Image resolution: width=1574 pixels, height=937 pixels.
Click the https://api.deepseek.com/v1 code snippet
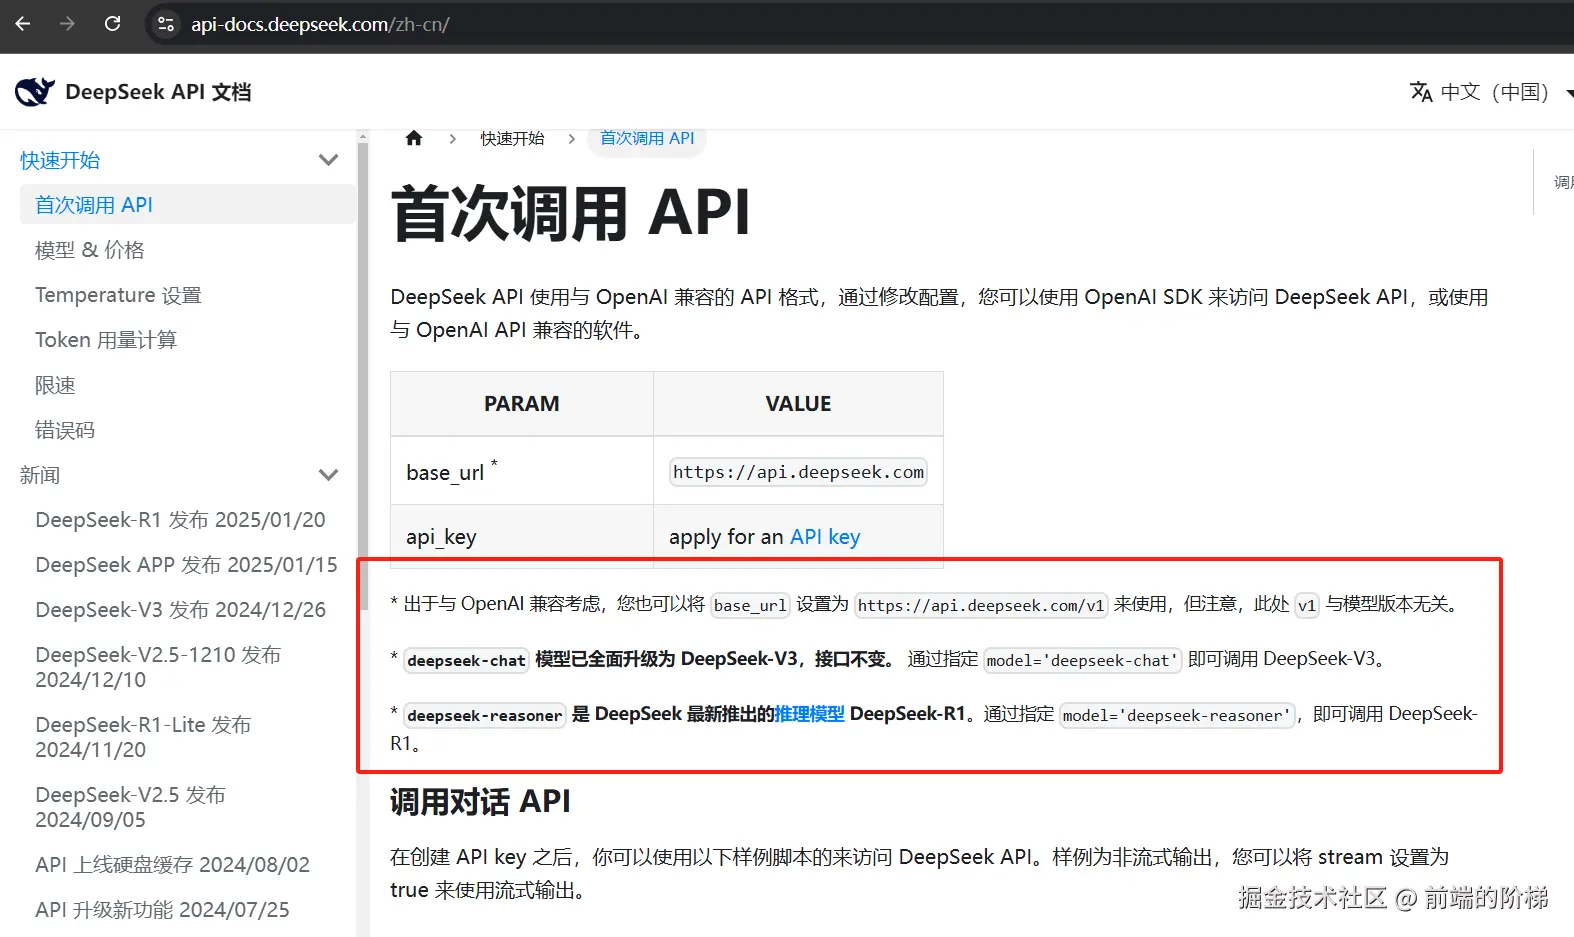point(981,605)
